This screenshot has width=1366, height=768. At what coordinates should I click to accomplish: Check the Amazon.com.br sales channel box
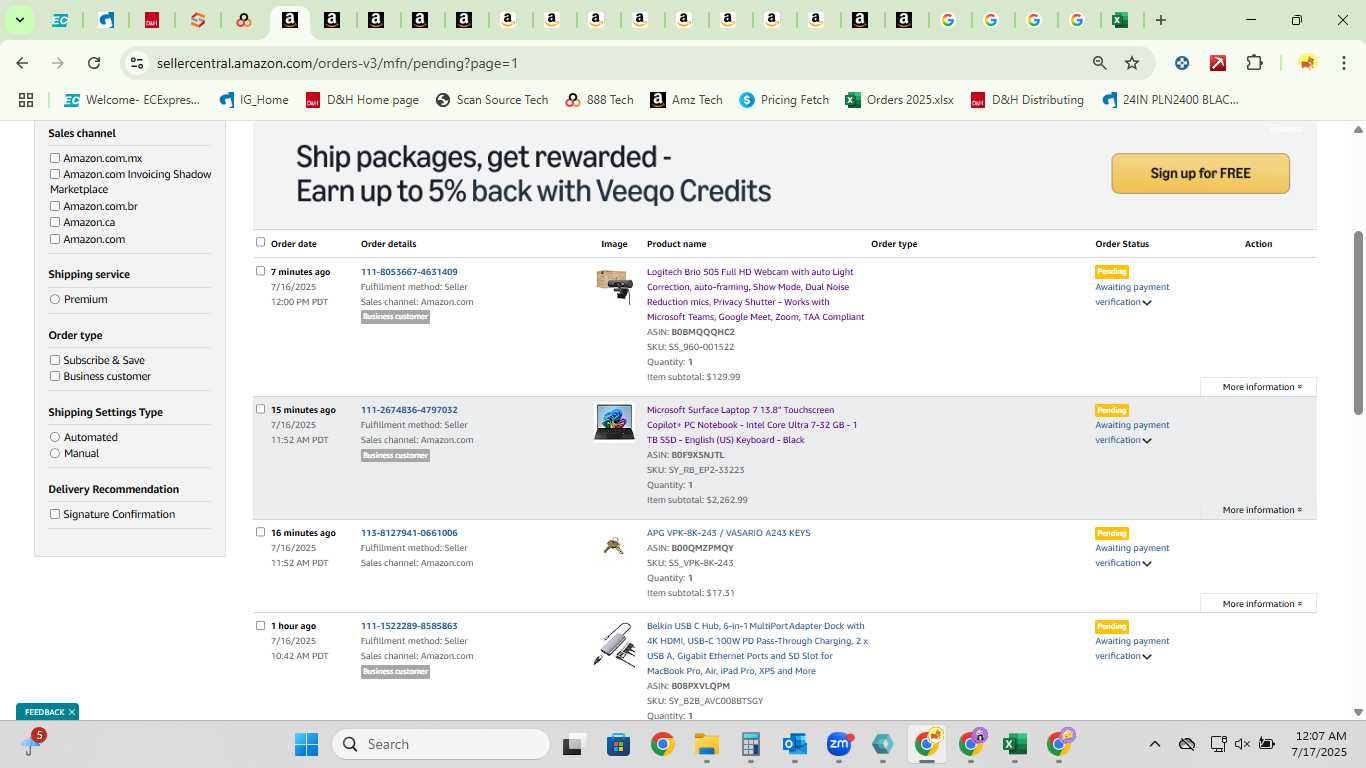pyautogui.click(x=55, y=206)
